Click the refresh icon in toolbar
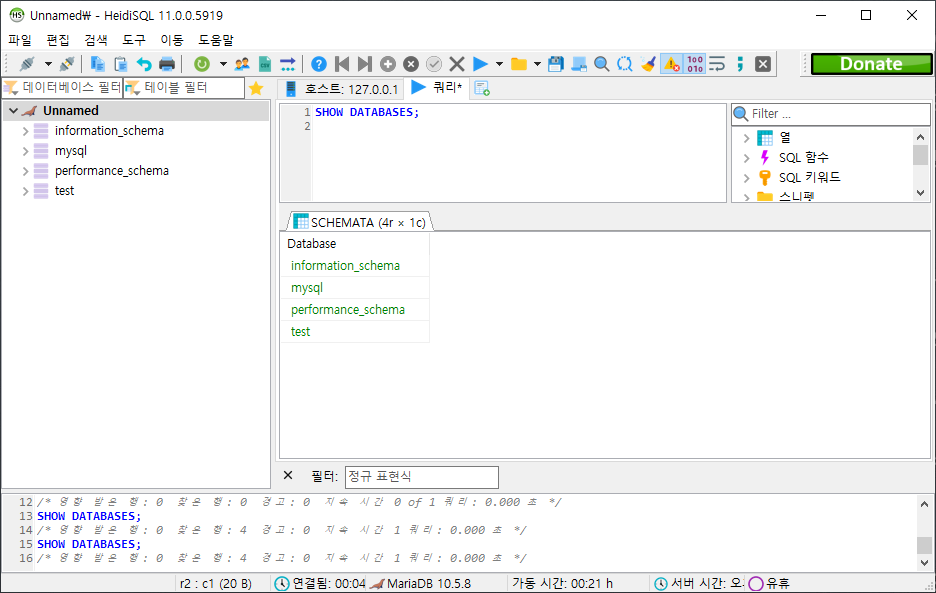The image size is (936, 593). [201, 64]
